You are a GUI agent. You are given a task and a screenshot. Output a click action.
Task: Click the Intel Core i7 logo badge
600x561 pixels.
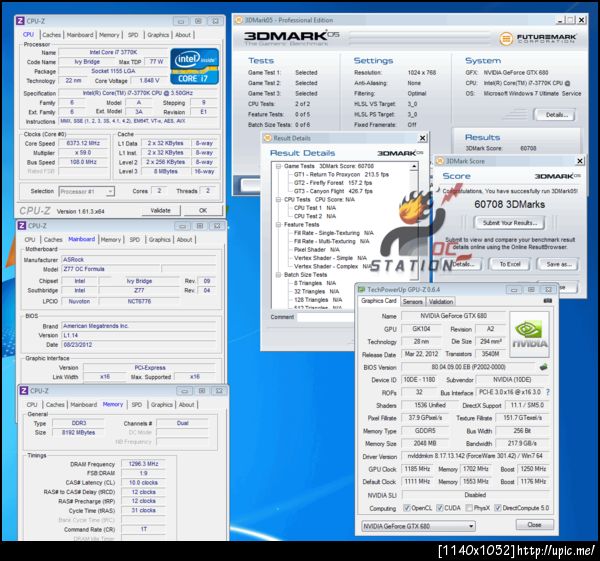194,66
